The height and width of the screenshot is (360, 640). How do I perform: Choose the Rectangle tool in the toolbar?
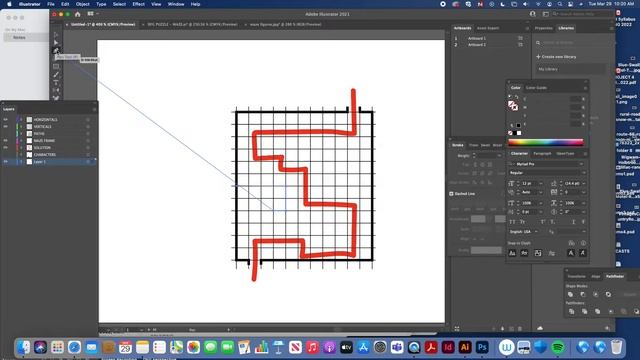click(x=56, y=67)
